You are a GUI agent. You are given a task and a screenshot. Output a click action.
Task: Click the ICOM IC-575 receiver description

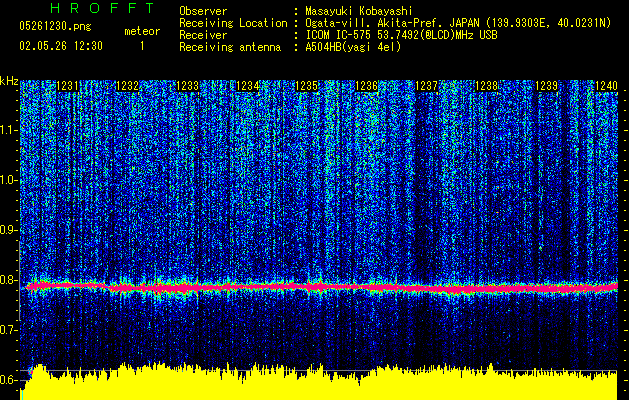pos(401,35)
